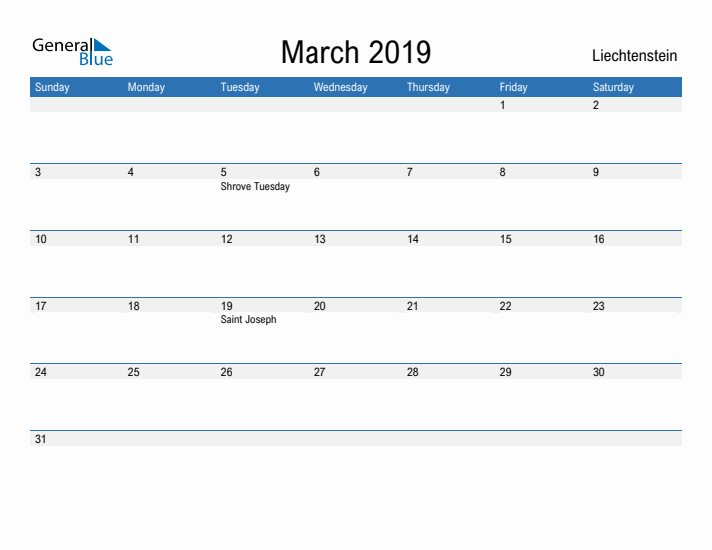Screen dimensions: 712x550
Task: Click date 13 on Wednesday
Action: pyautogui.click(x=320, y=239)
